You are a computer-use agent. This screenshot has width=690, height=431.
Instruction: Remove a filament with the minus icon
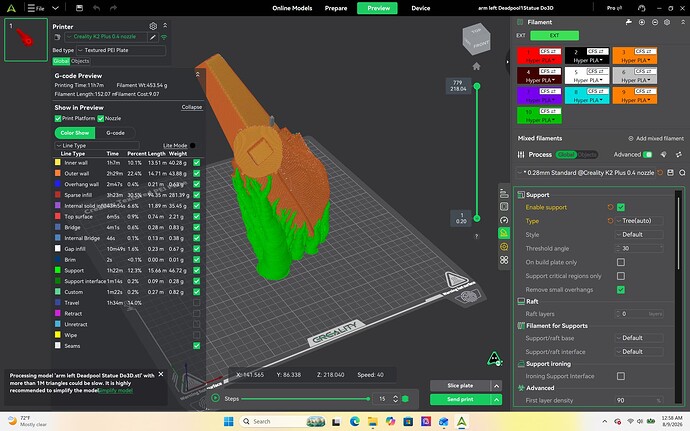(x=655, y=22)
